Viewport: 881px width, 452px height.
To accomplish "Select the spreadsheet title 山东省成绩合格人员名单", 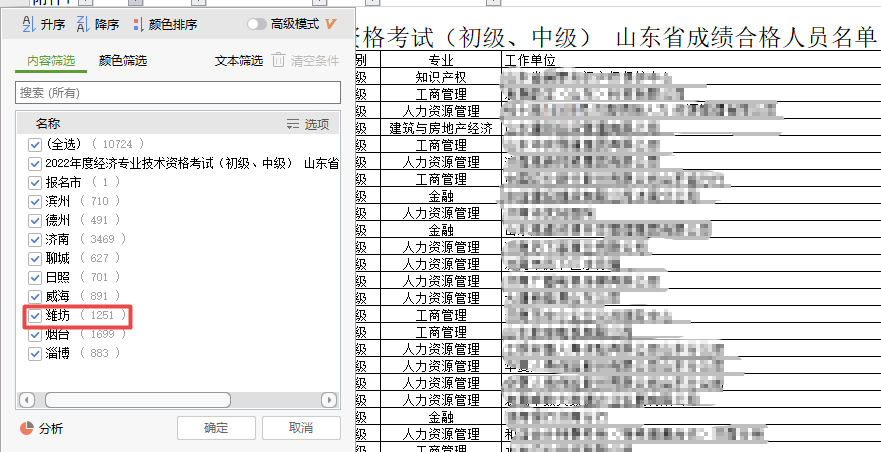I will click(x=746, y=38).
